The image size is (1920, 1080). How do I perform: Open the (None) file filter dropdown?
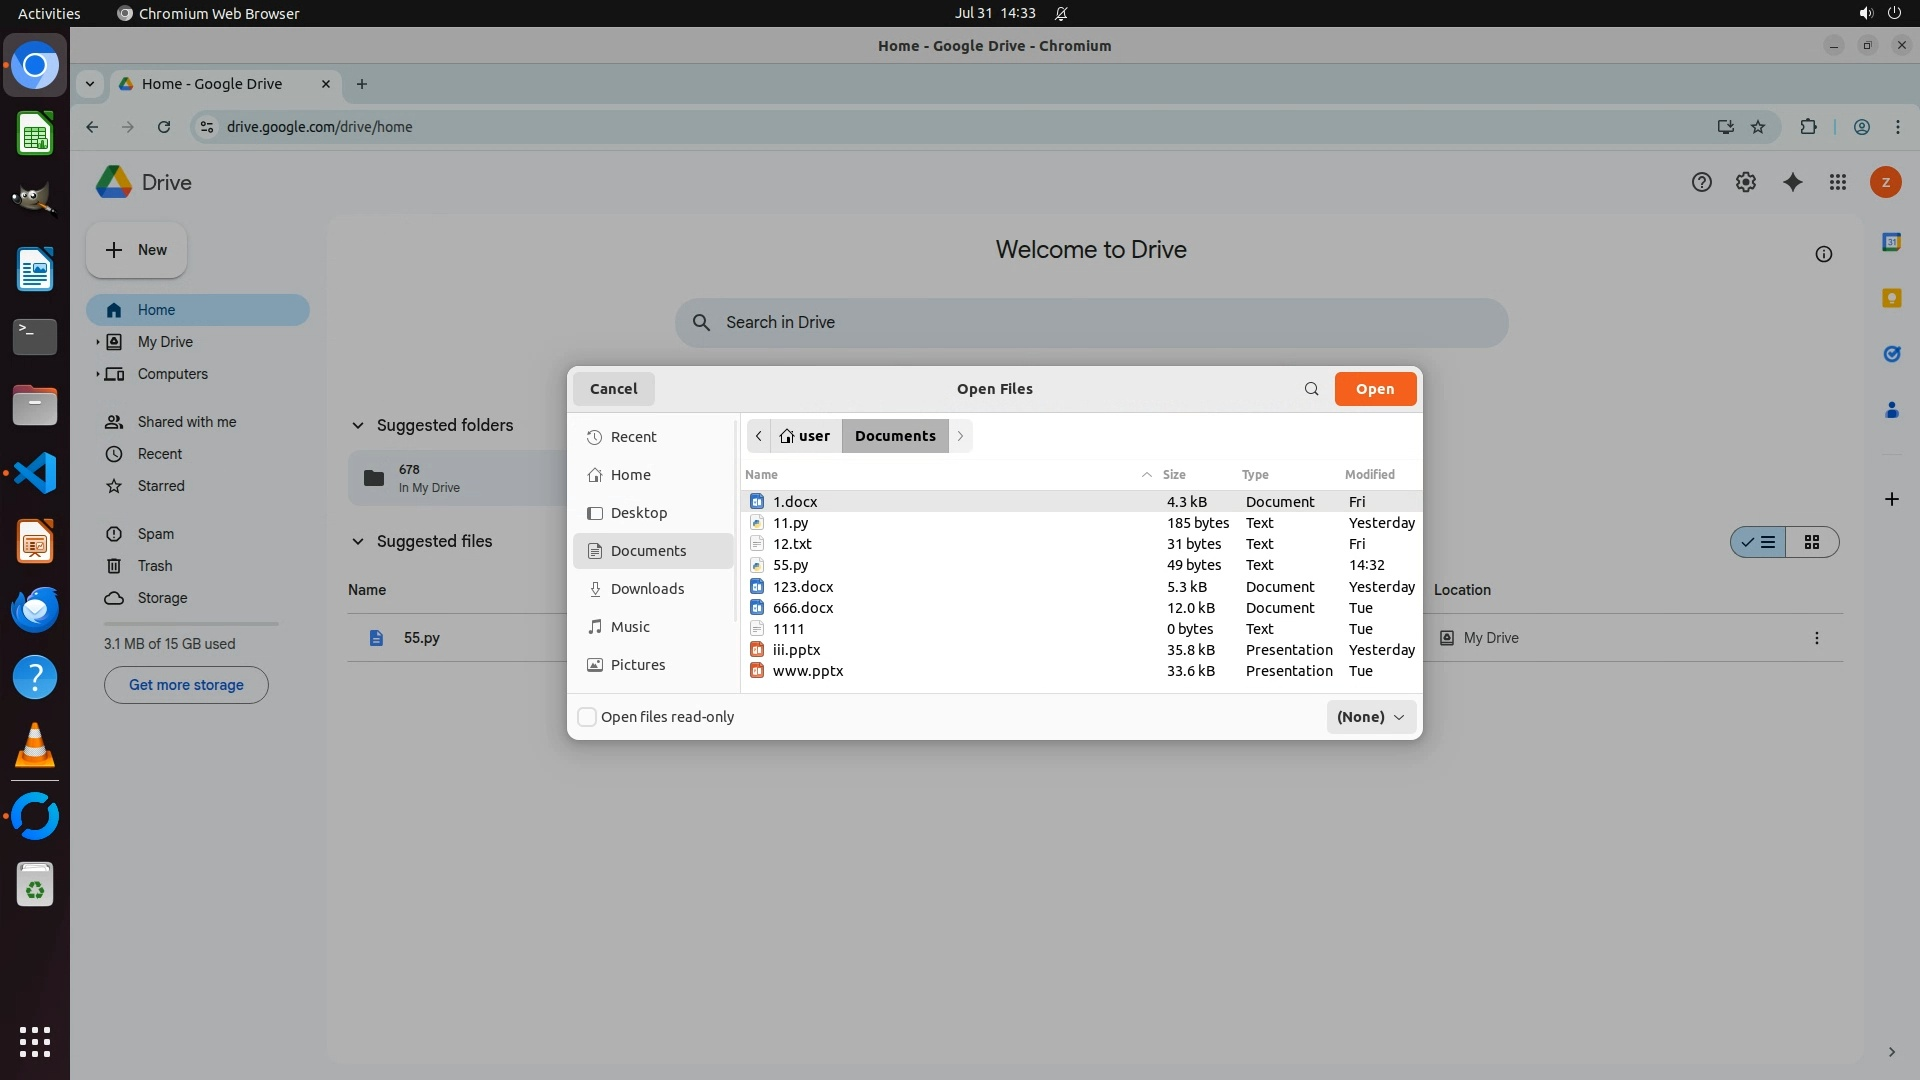click(x=1370, y=717)
